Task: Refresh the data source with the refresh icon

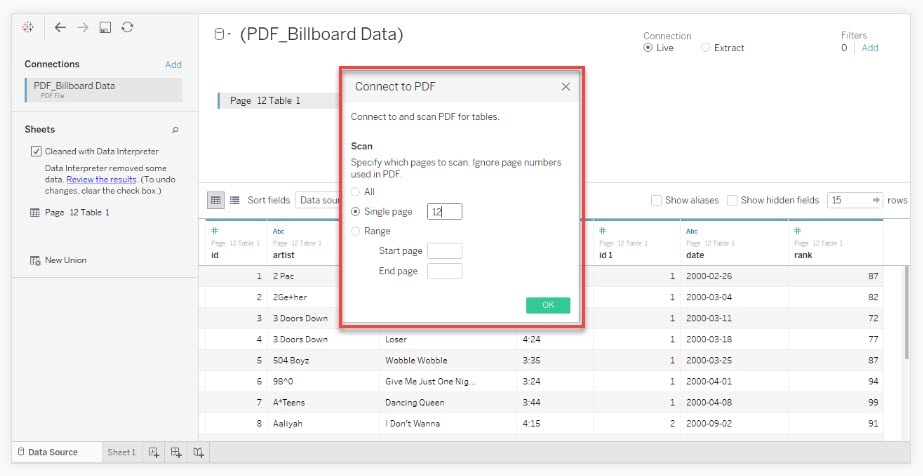Action: (x=127, y=27)
